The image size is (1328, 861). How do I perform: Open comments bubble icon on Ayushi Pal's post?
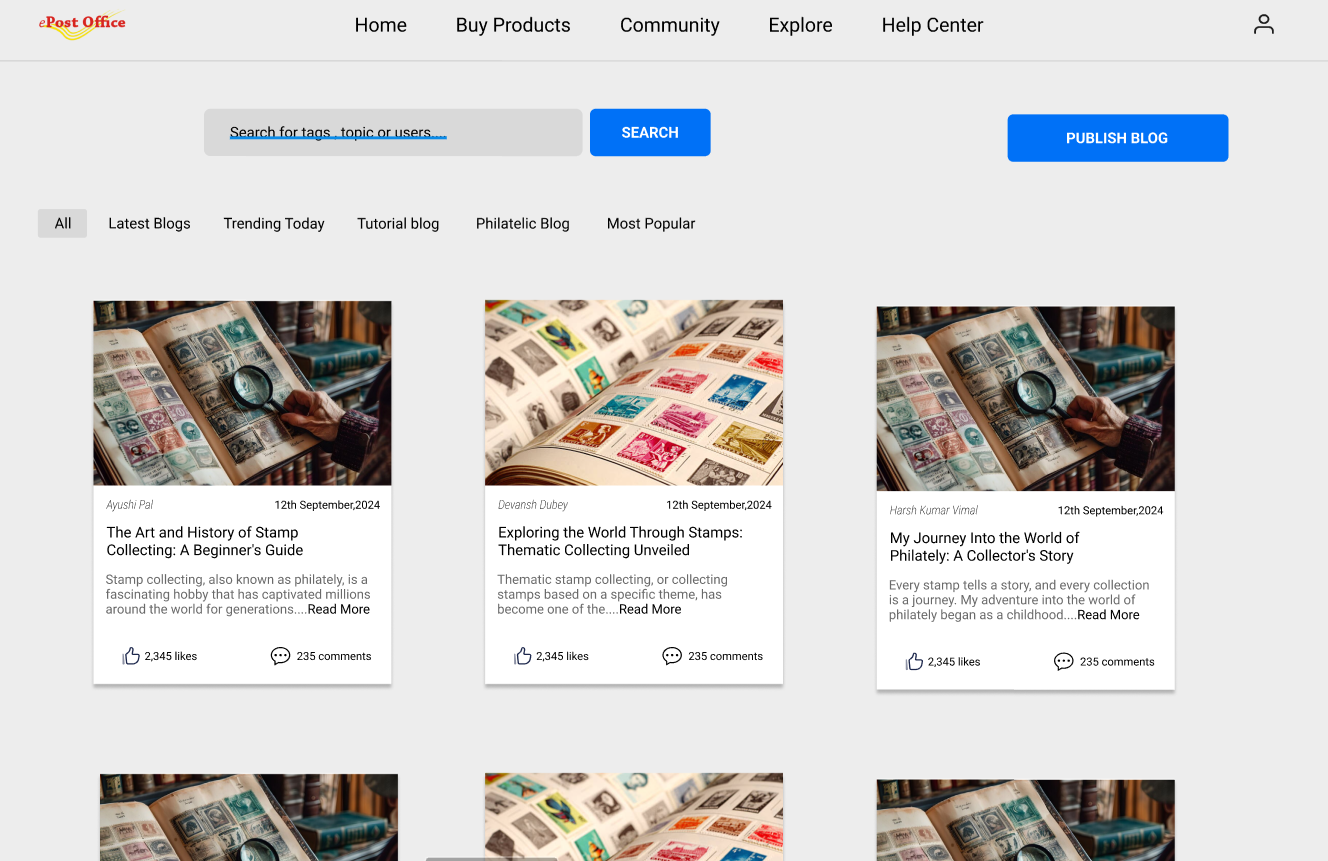tap(280, 656)
